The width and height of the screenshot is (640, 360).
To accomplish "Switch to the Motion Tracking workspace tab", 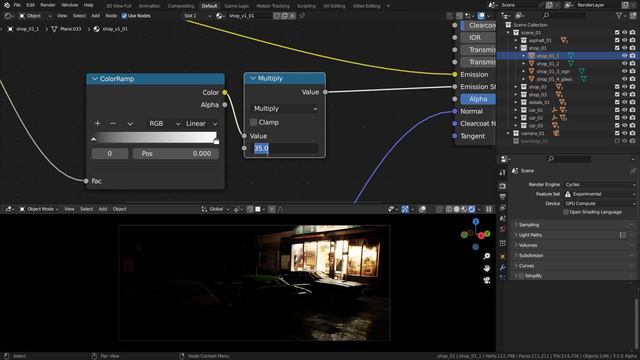I will (x=273, y=6).
